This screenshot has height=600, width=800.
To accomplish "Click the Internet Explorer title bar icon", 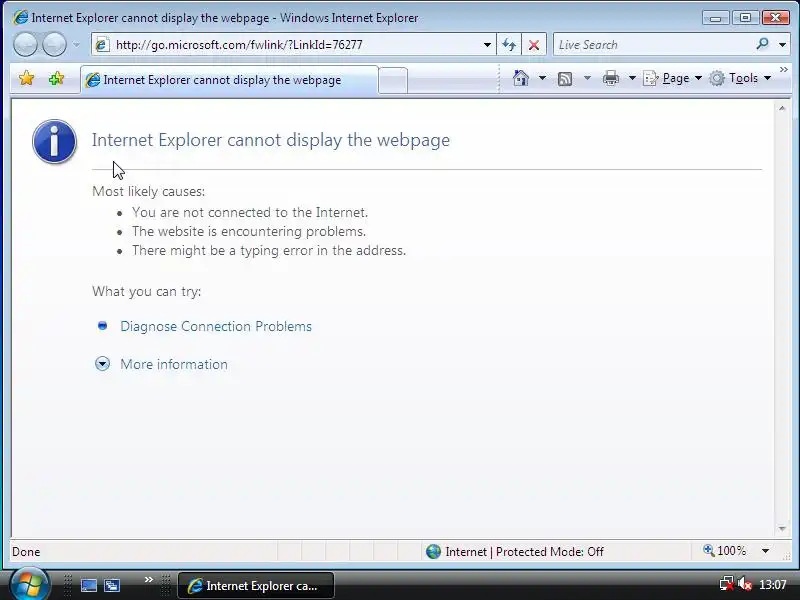I will [21, 17].
